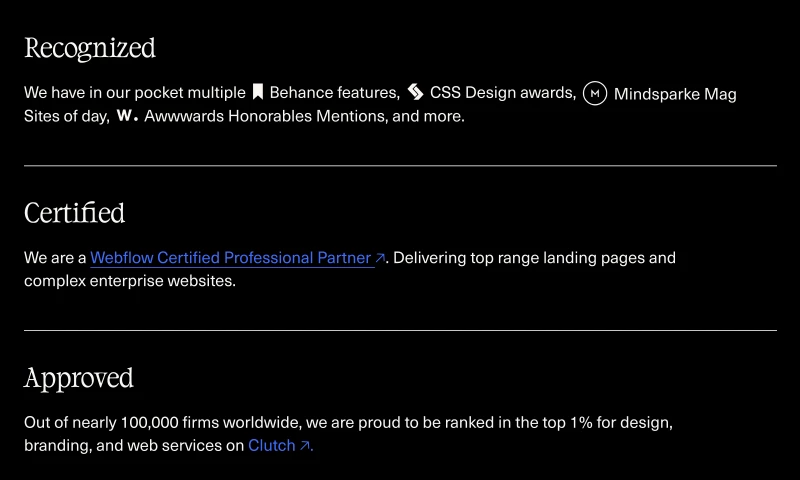The width and height of the screenshot is (800, 480).
Task: Click the divider line above Certified
Action: tap(400, 165)
